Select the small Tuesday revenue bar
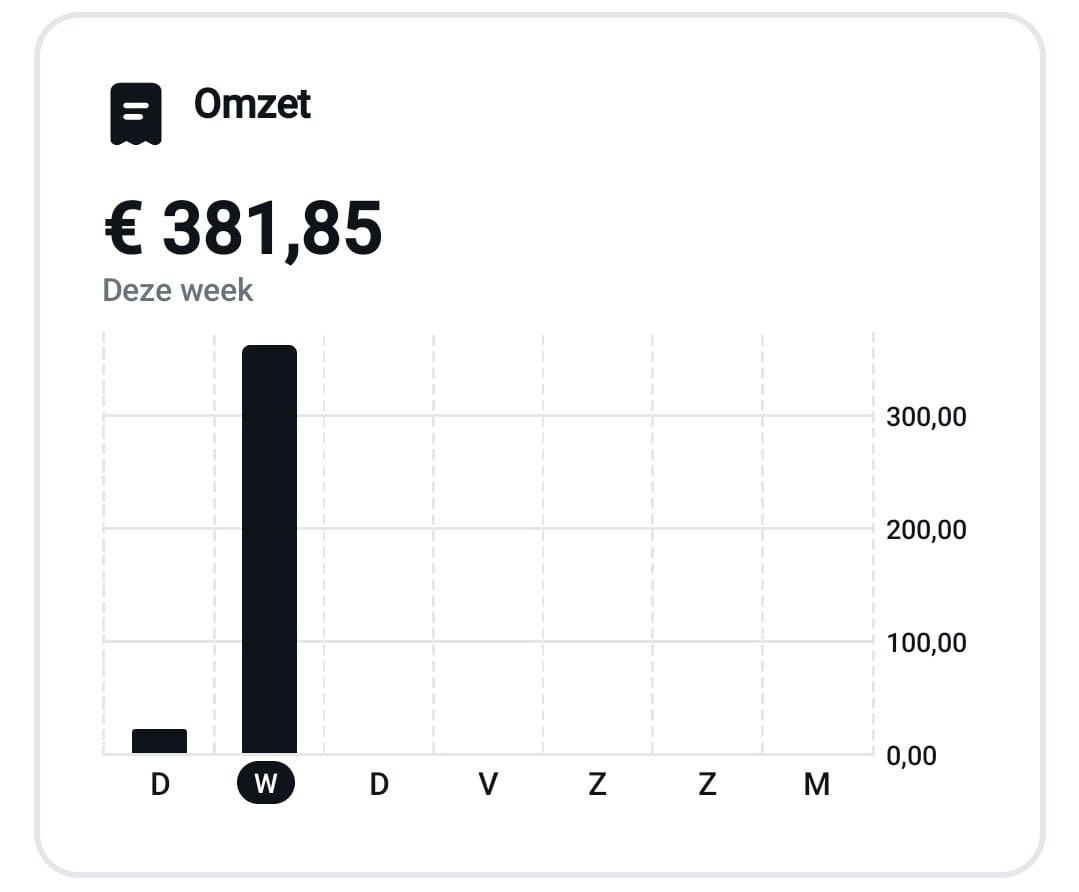 [x=160, y=741]
